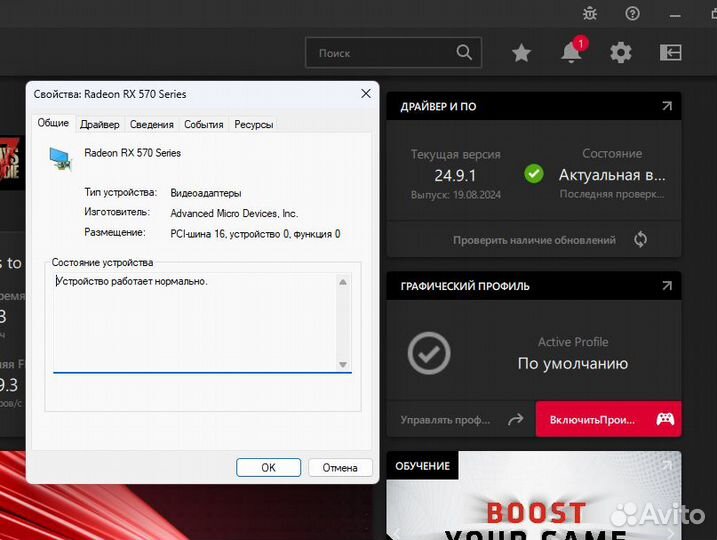Open the Boost Your Game tutorial thumbnail
Image resolution: width=717 pixels, height=540 pixels.
point(534,496)
